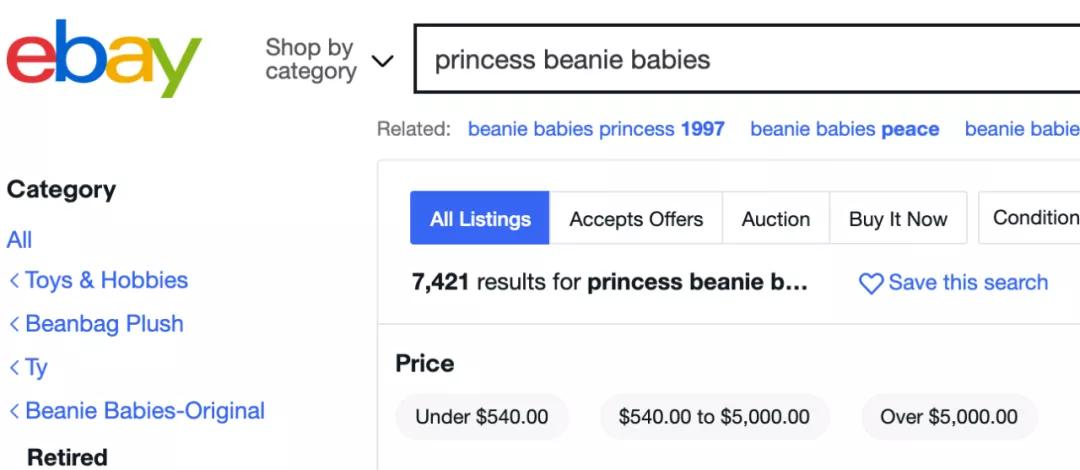
Task: Open the Condition filter dropdown
Action: [1033, 218]
